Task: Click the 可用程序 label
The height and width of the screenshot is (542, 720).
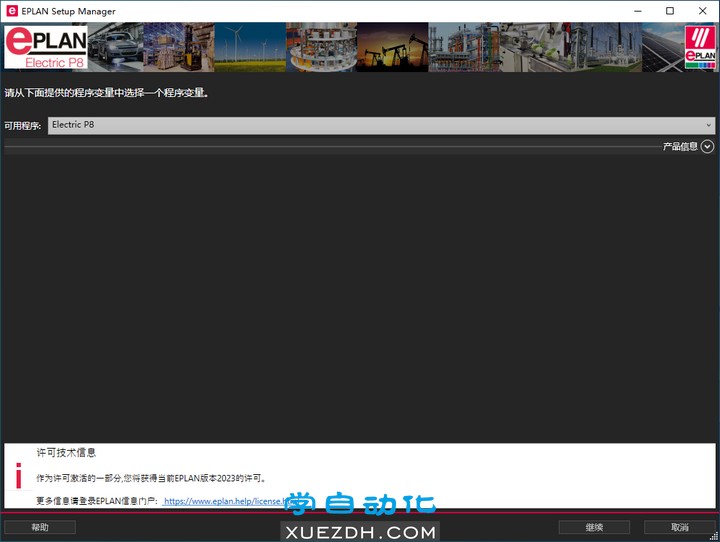Action: pos(22,125)
